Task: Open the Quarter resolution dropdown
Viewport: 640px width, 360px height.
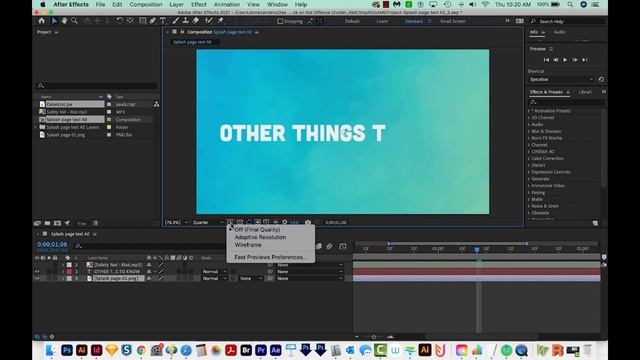Action: tap(208, 222)
